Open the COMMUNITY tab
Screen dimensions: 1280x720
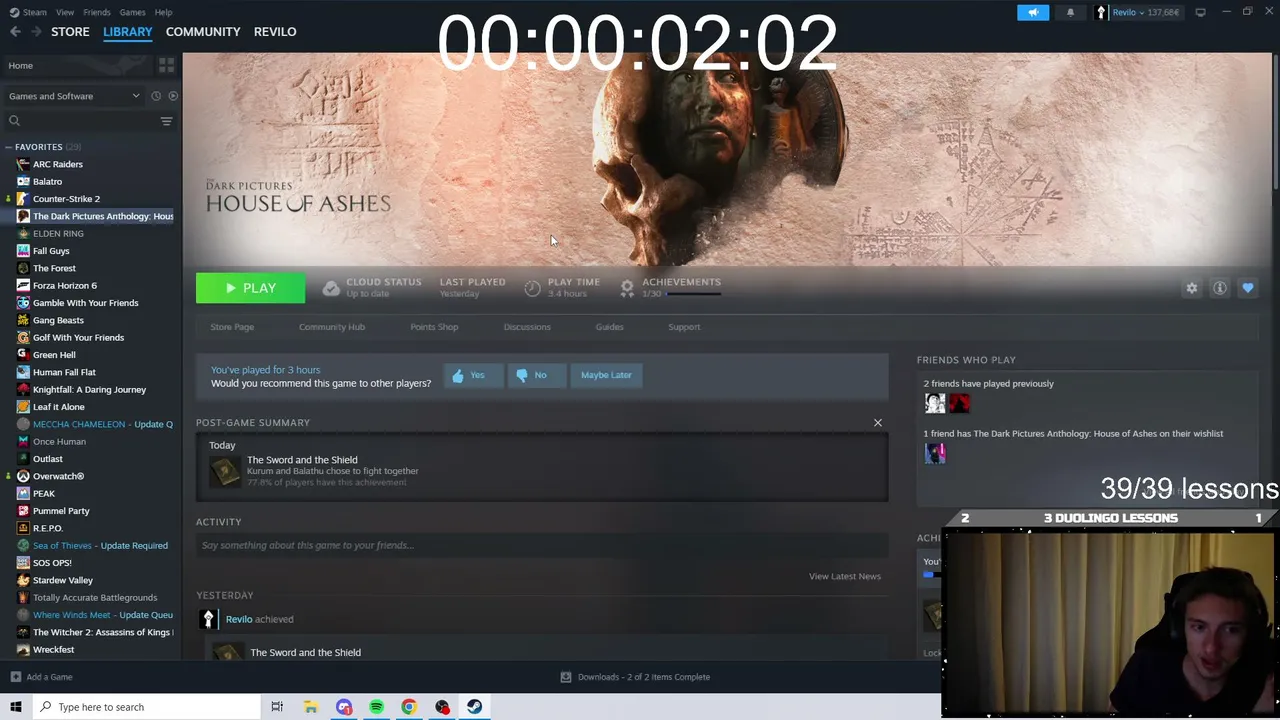[203, 32]
